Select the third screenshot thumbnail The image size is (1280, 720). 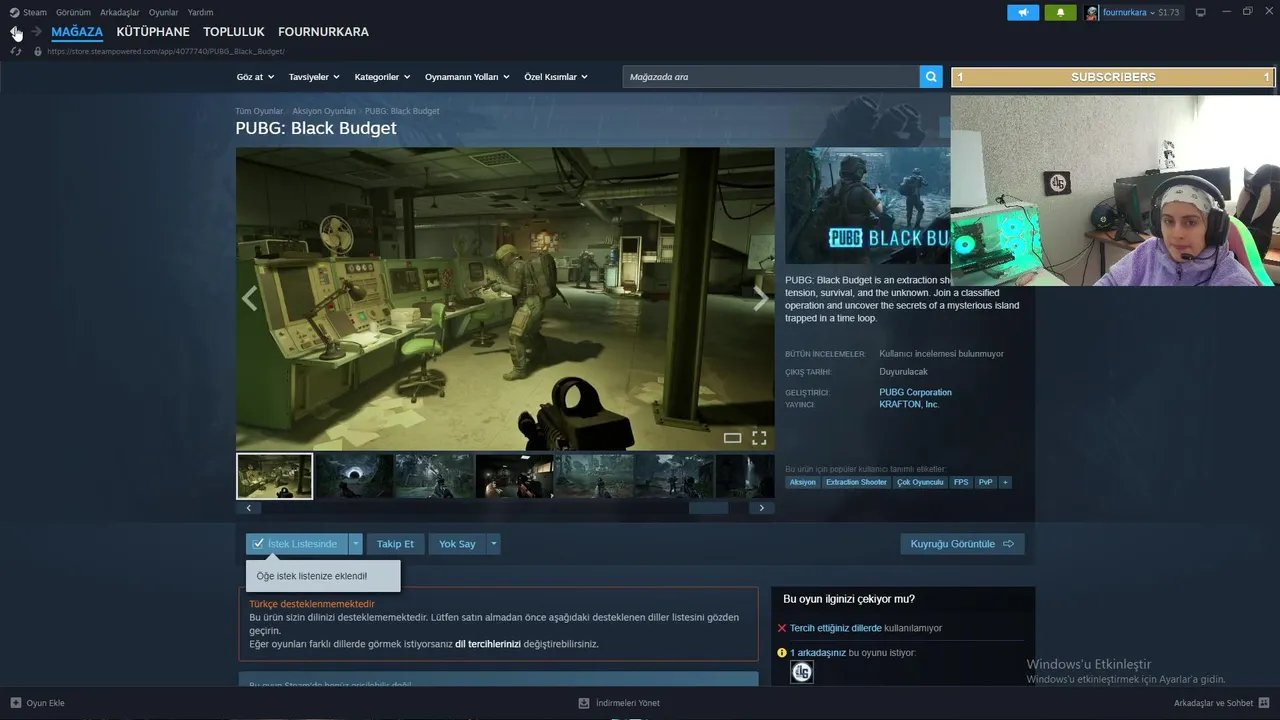pos(434,476)
